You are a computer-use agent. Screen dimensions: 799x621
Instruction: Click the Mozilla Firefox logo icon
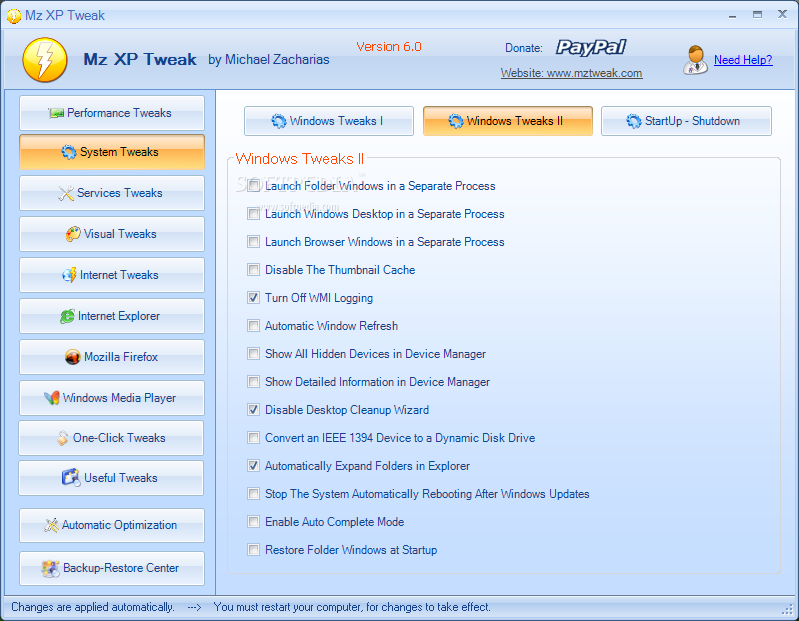[x=73, y=357]
